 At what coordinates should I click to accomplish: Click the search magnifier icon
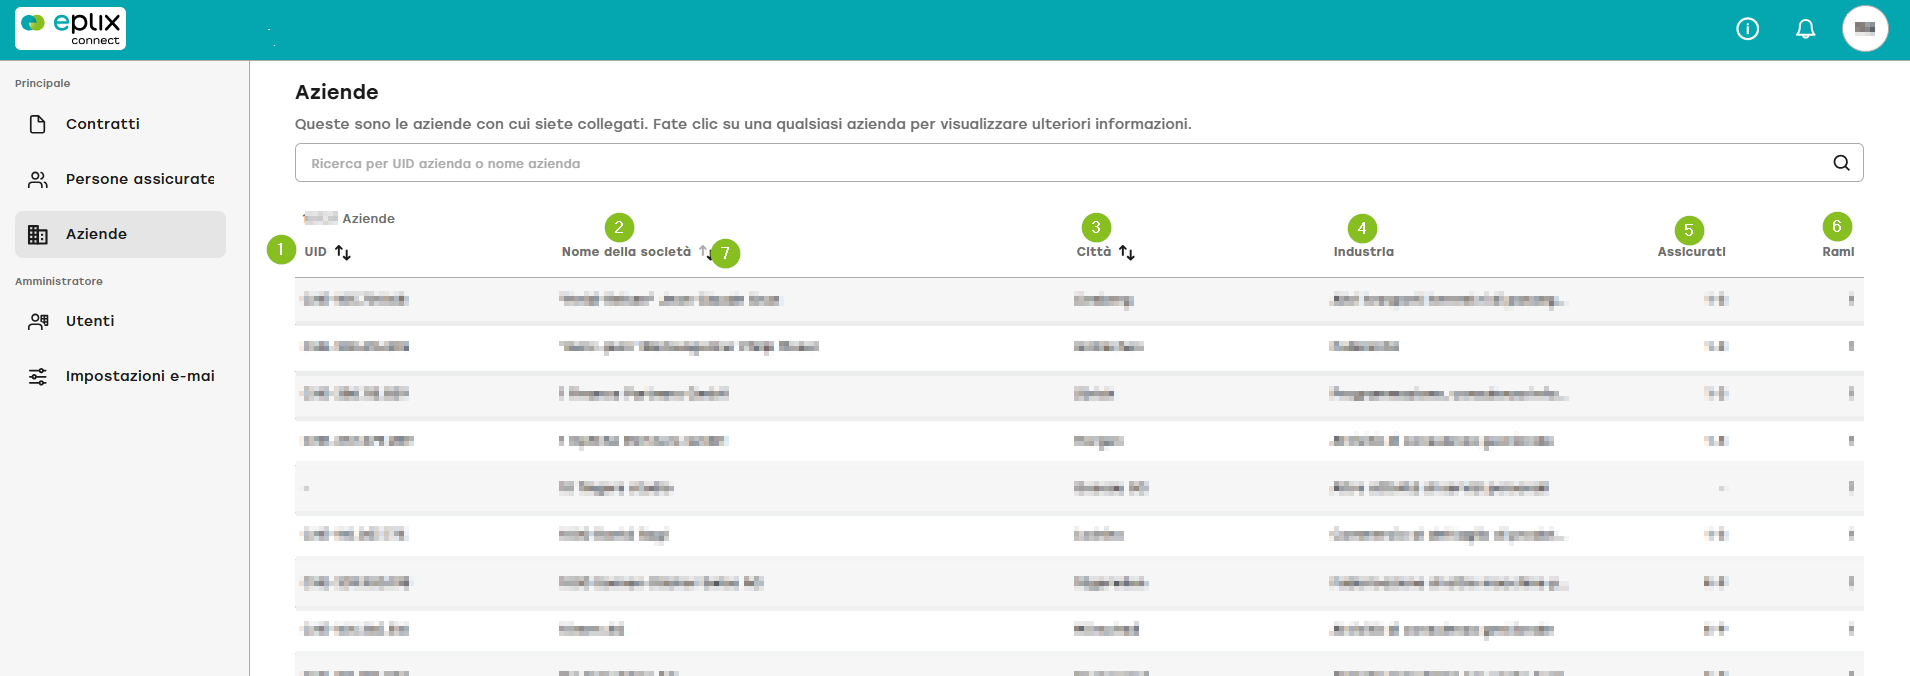pyautogui.click(x=1841, y=163)
